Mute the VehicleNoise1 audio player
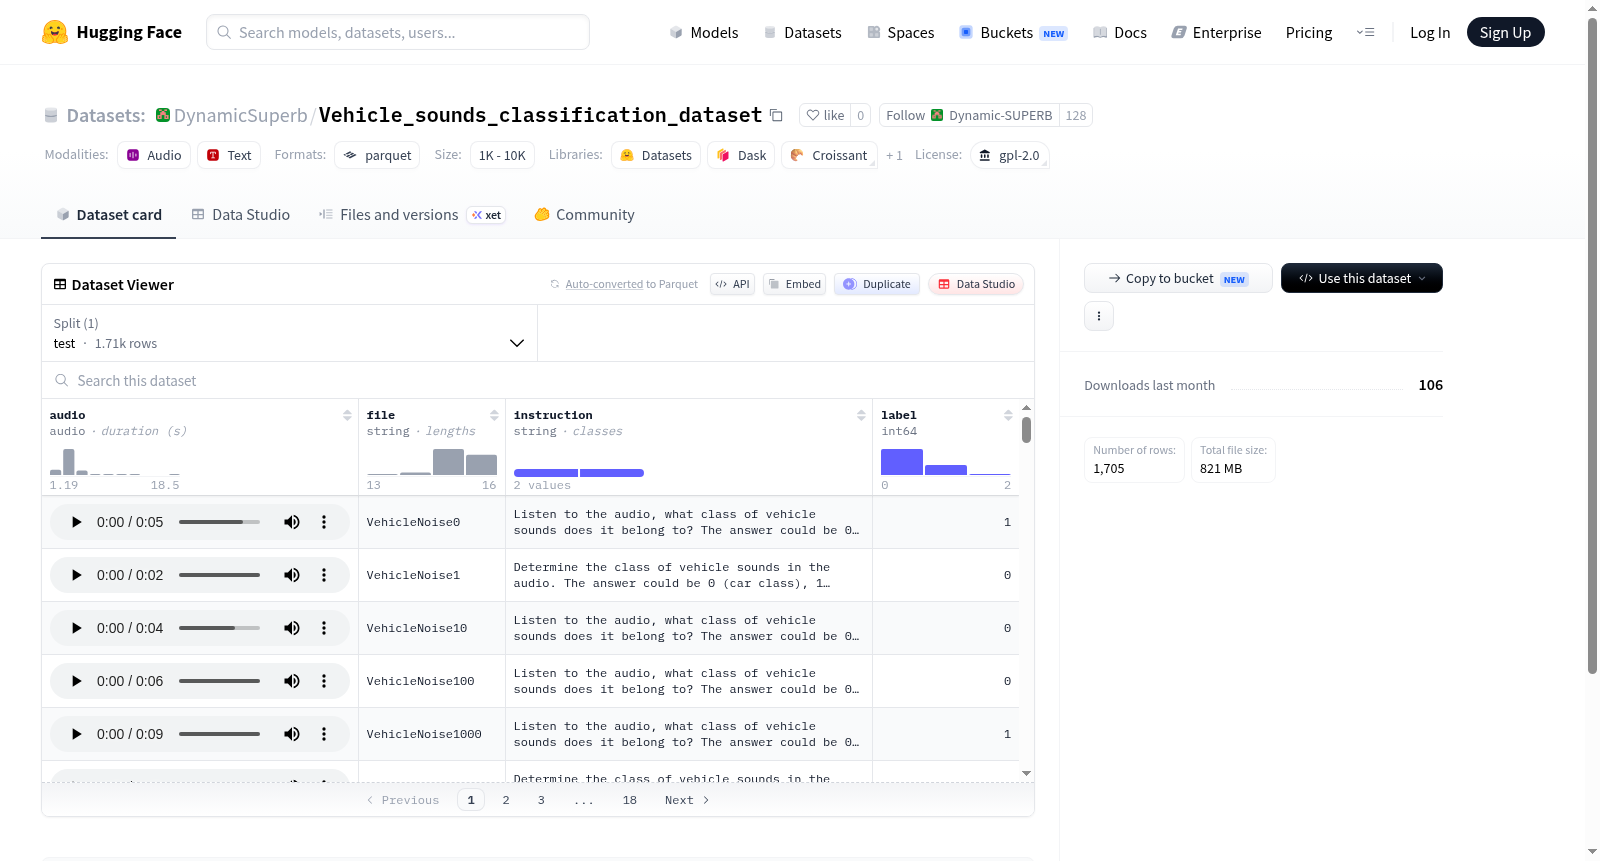This screenshot has height=861, width=1600. pyautogui.click(x=292, y=575)
